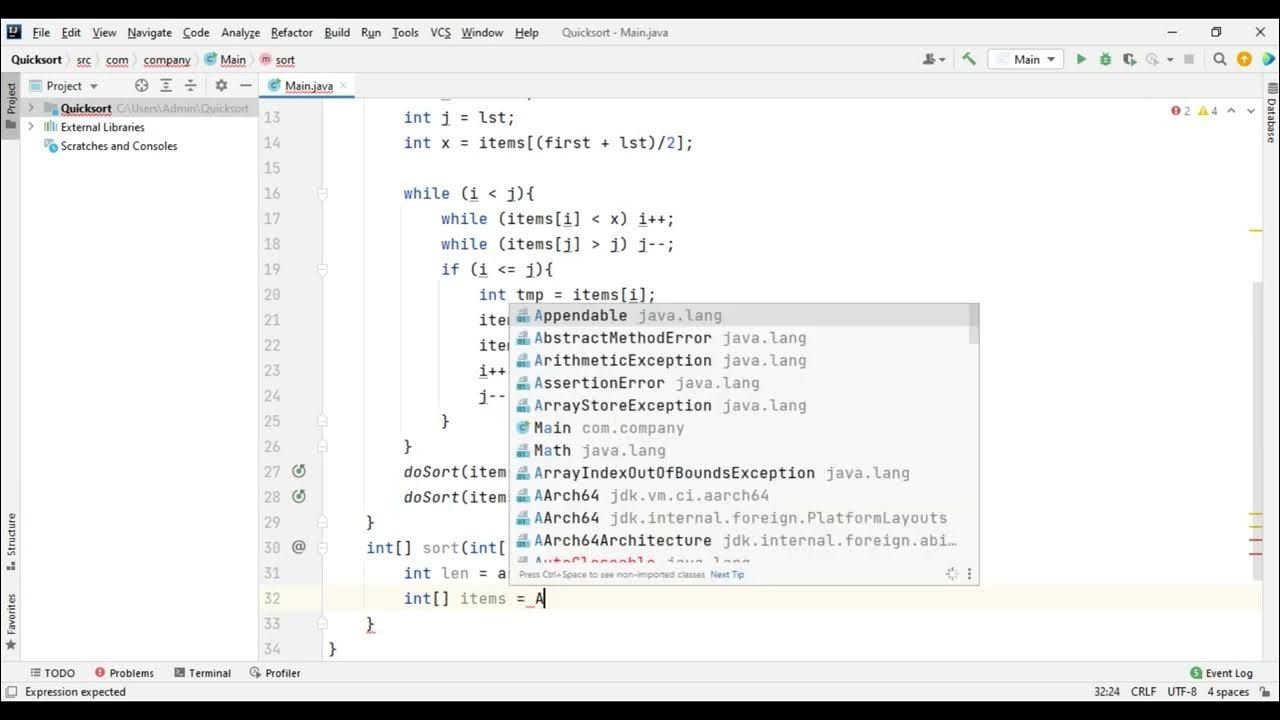Click the src breadcrumb
The width and height of the screenshot is (1280, 720).
point(84,60)
